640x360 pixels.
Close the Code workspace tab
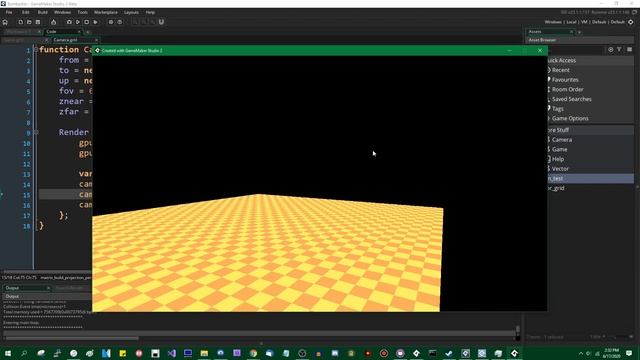79,31
